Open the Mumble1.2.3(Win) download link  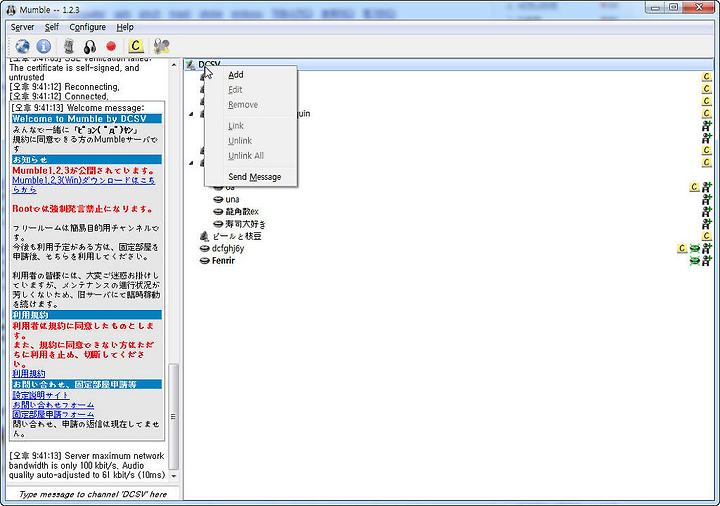[84, 185]
